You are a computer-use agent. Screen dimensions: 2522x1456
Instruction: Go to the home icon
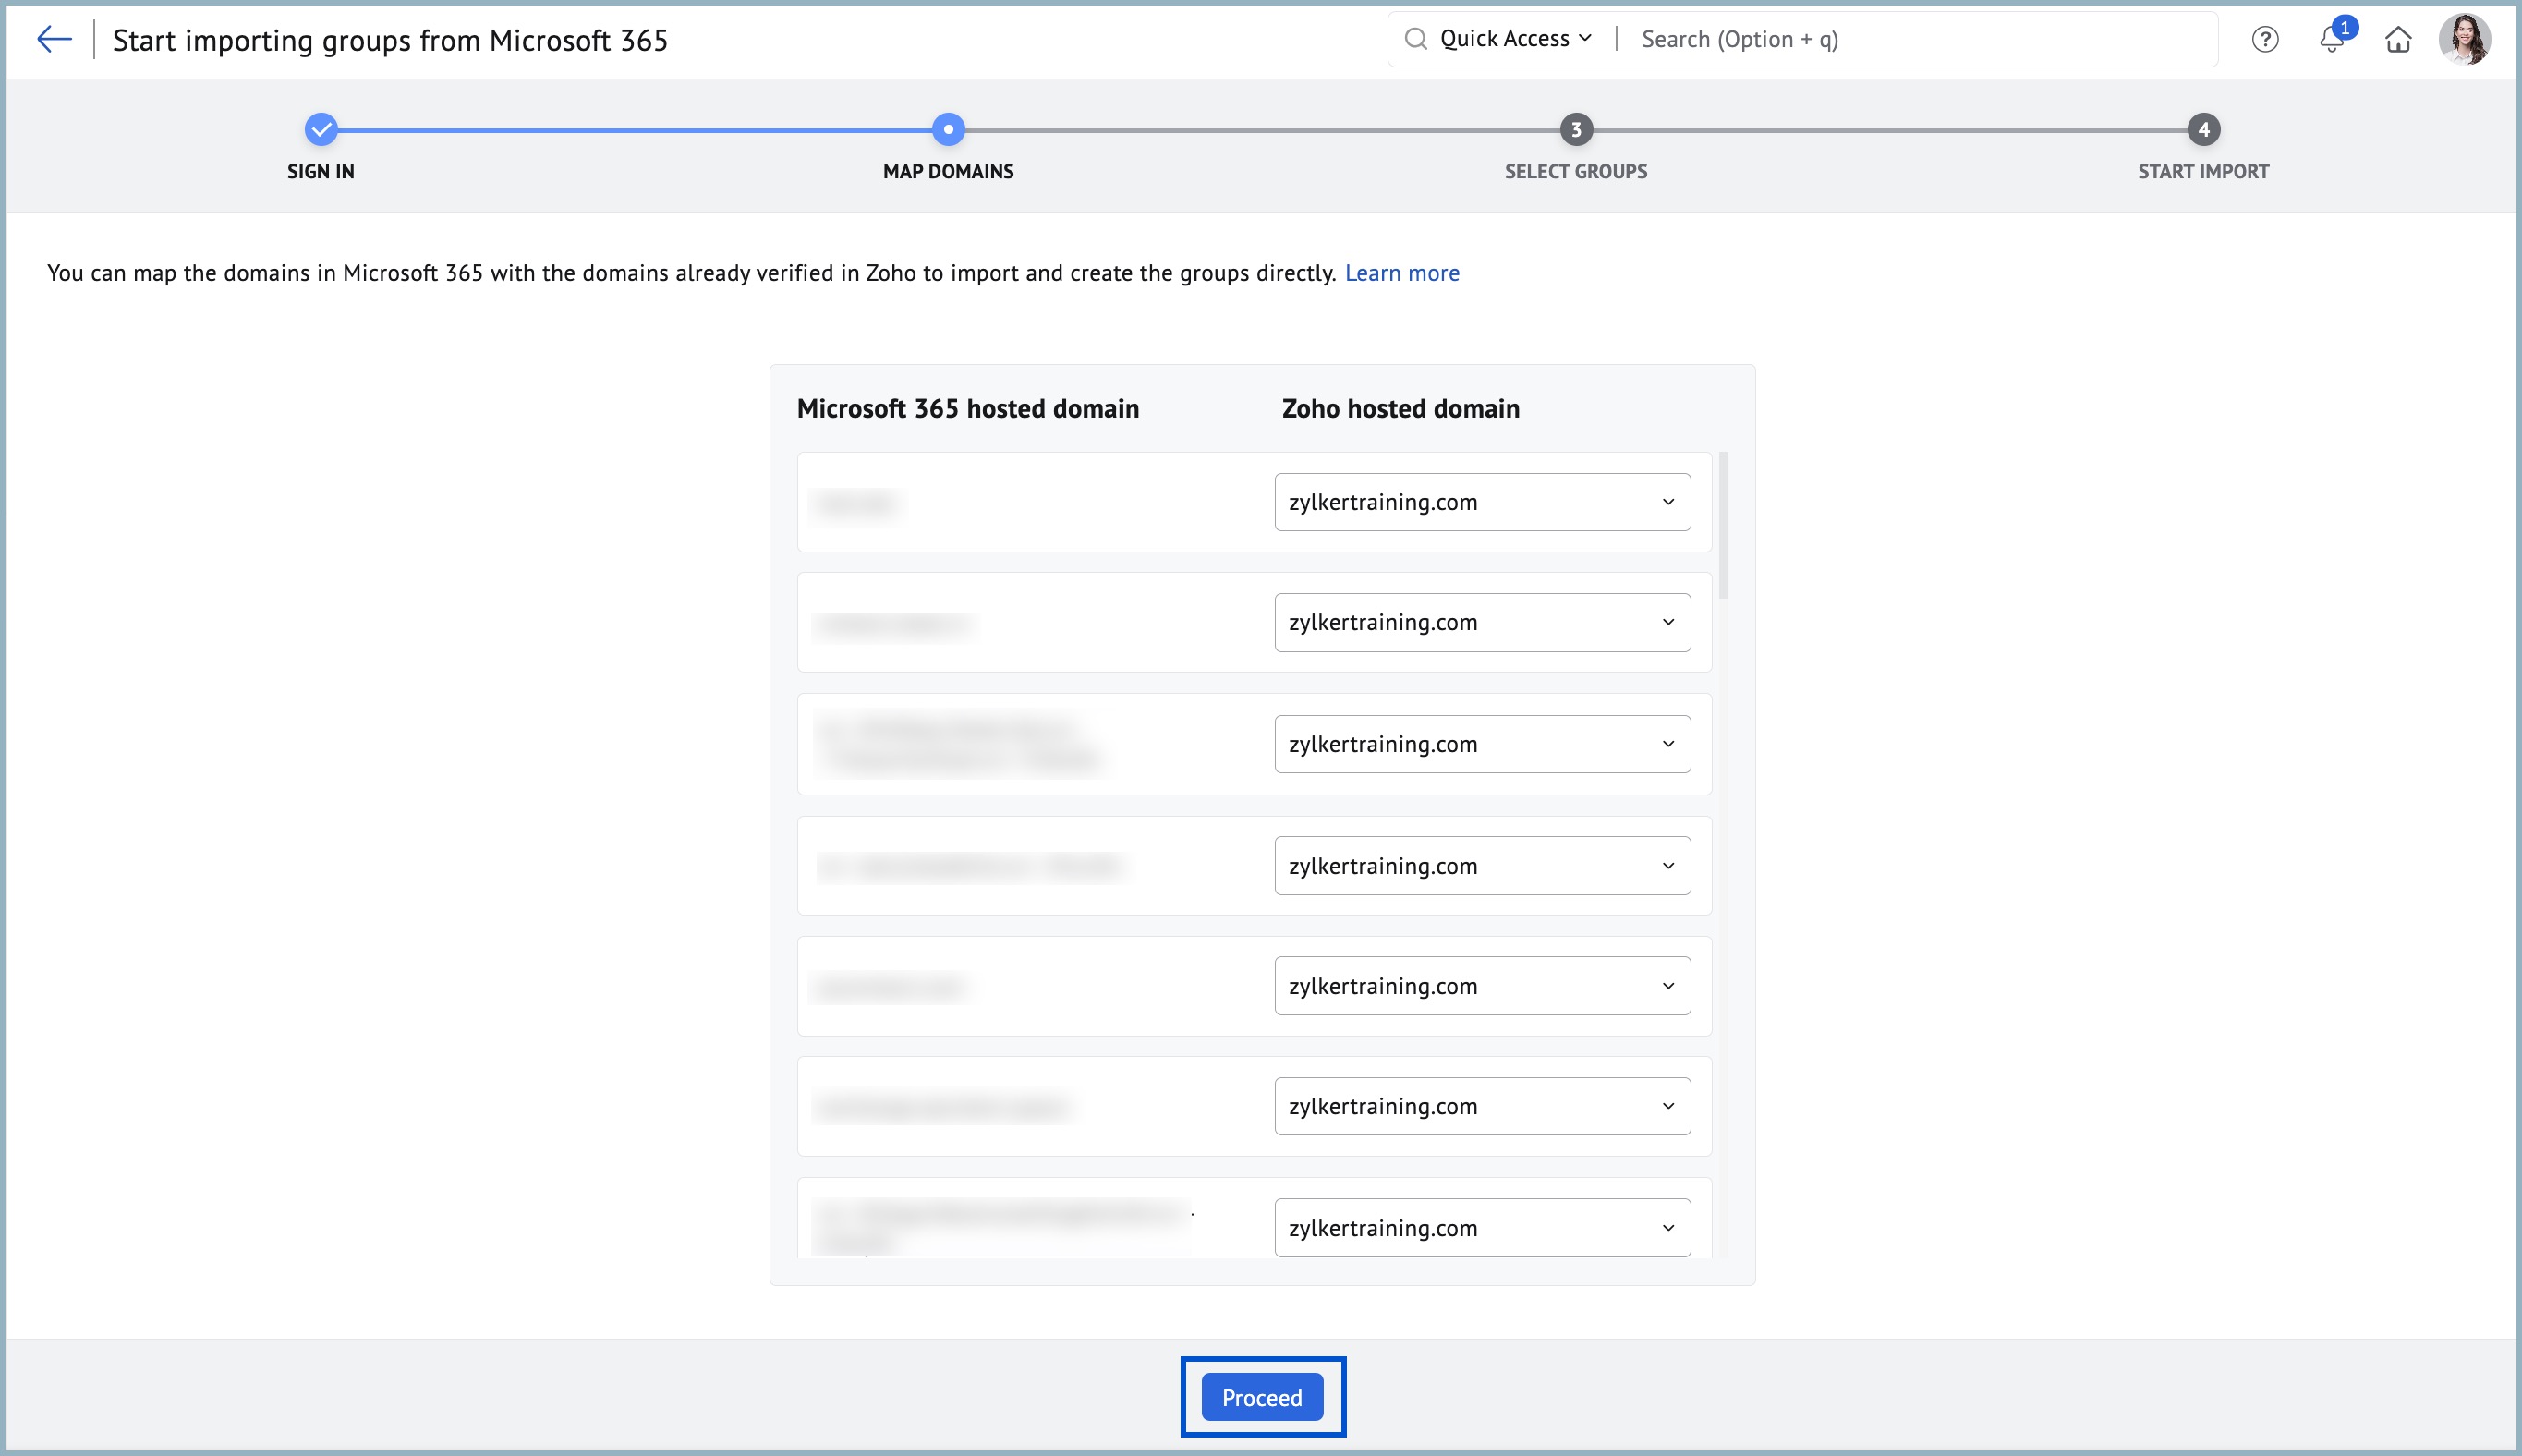[2398, 40]
